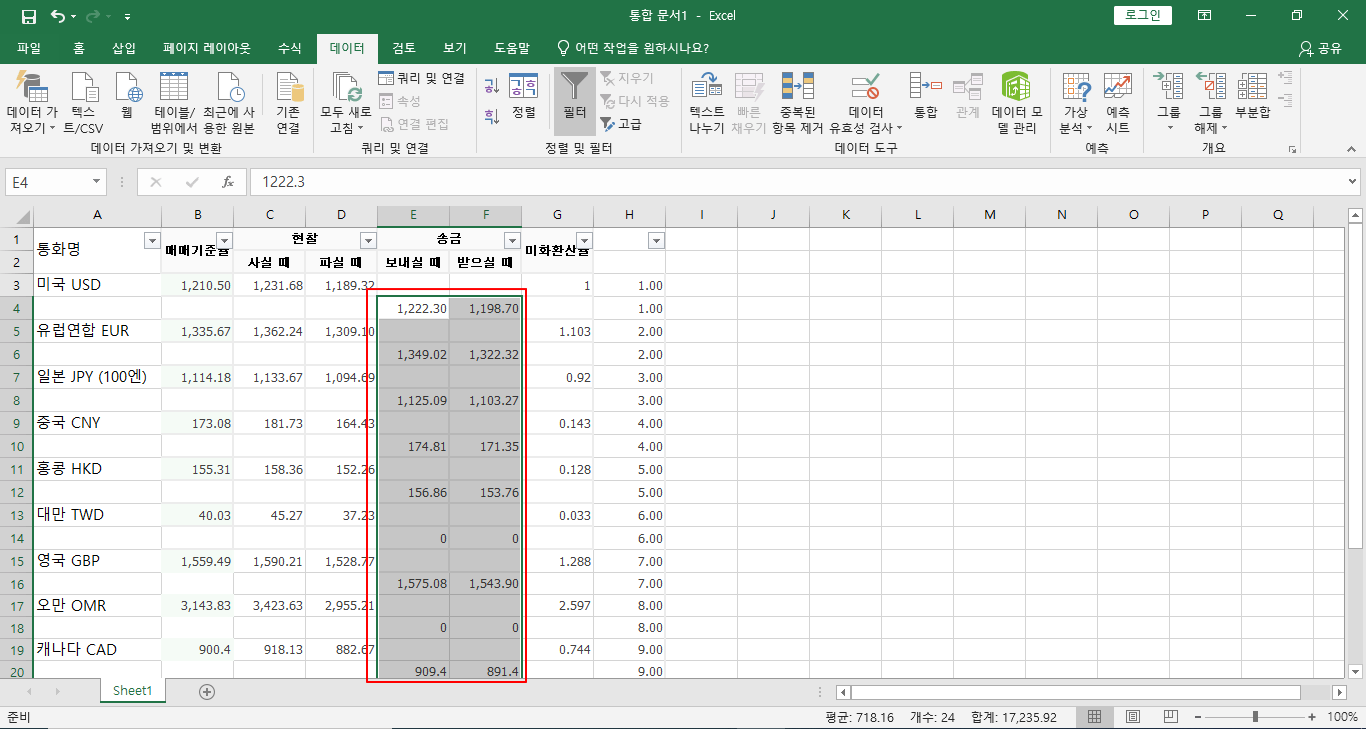The image size is (1366, 729).
Task: Open the filter dropdown for 송금
Action: 512,240
